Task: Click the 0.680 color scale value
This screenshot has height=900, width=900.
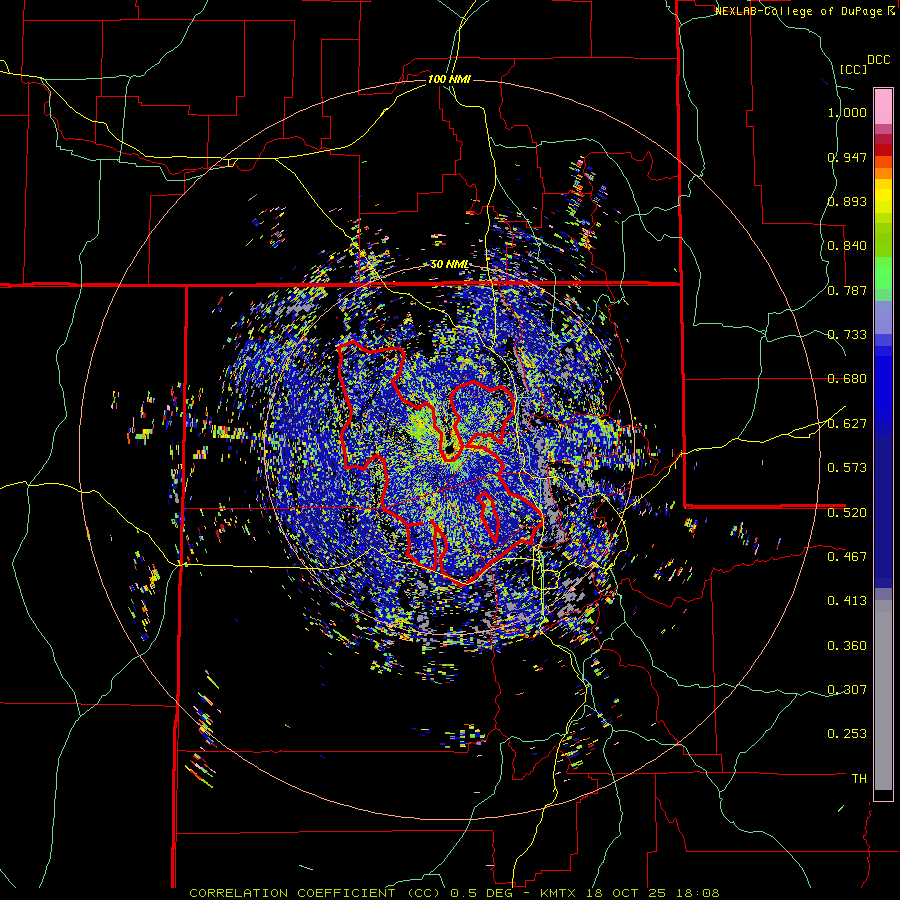Action: pyautogui.click(x=847, y=379)
